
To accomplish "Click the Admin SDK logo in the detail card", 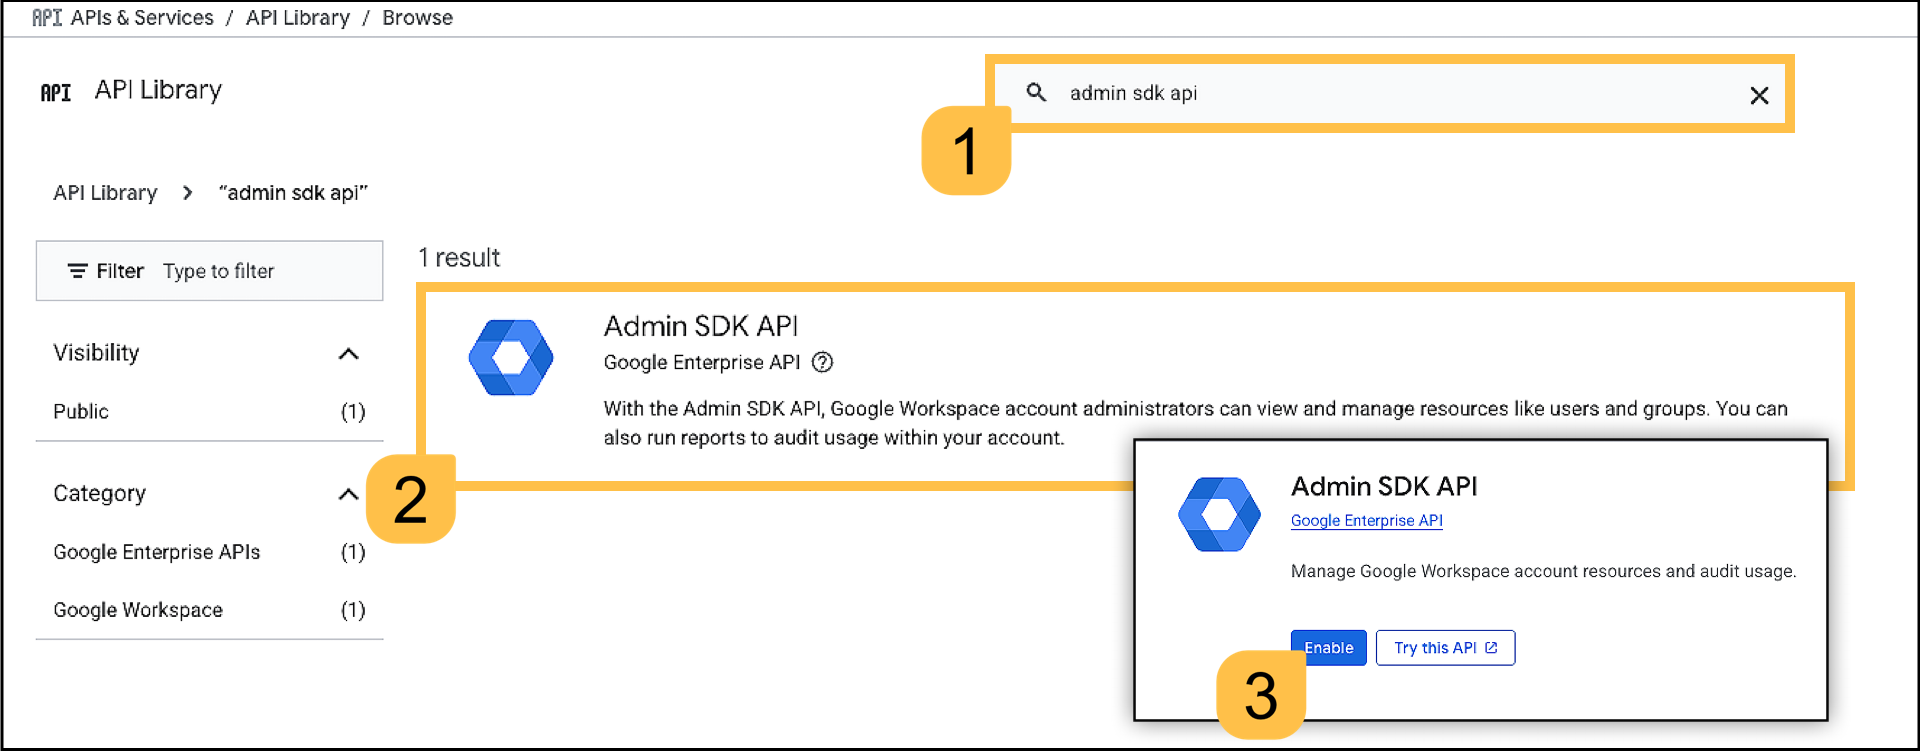I will [x=1219, y=514].
